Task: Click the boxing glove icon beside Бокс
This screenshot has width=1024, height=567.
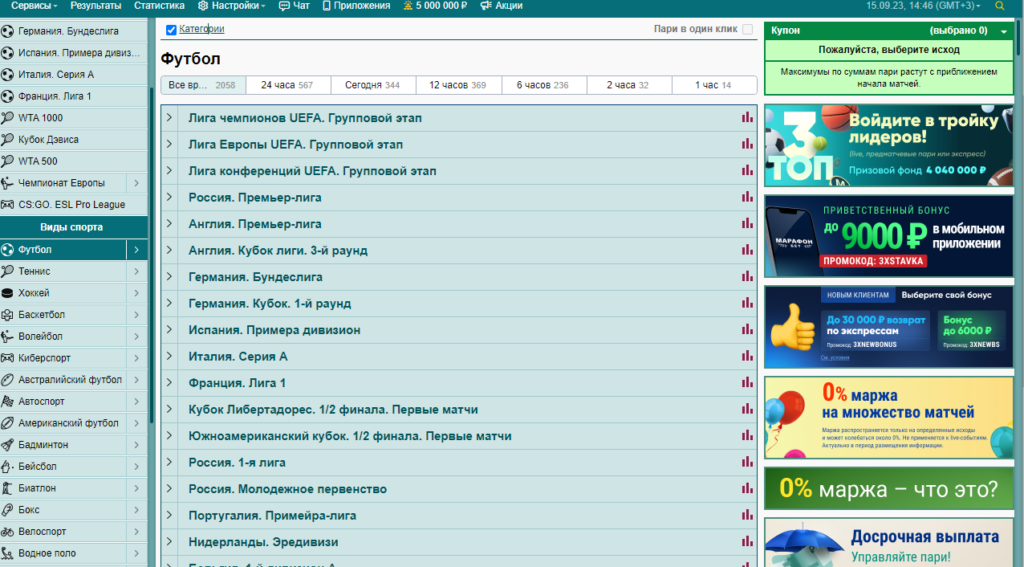Action: (x=7, y=510)
